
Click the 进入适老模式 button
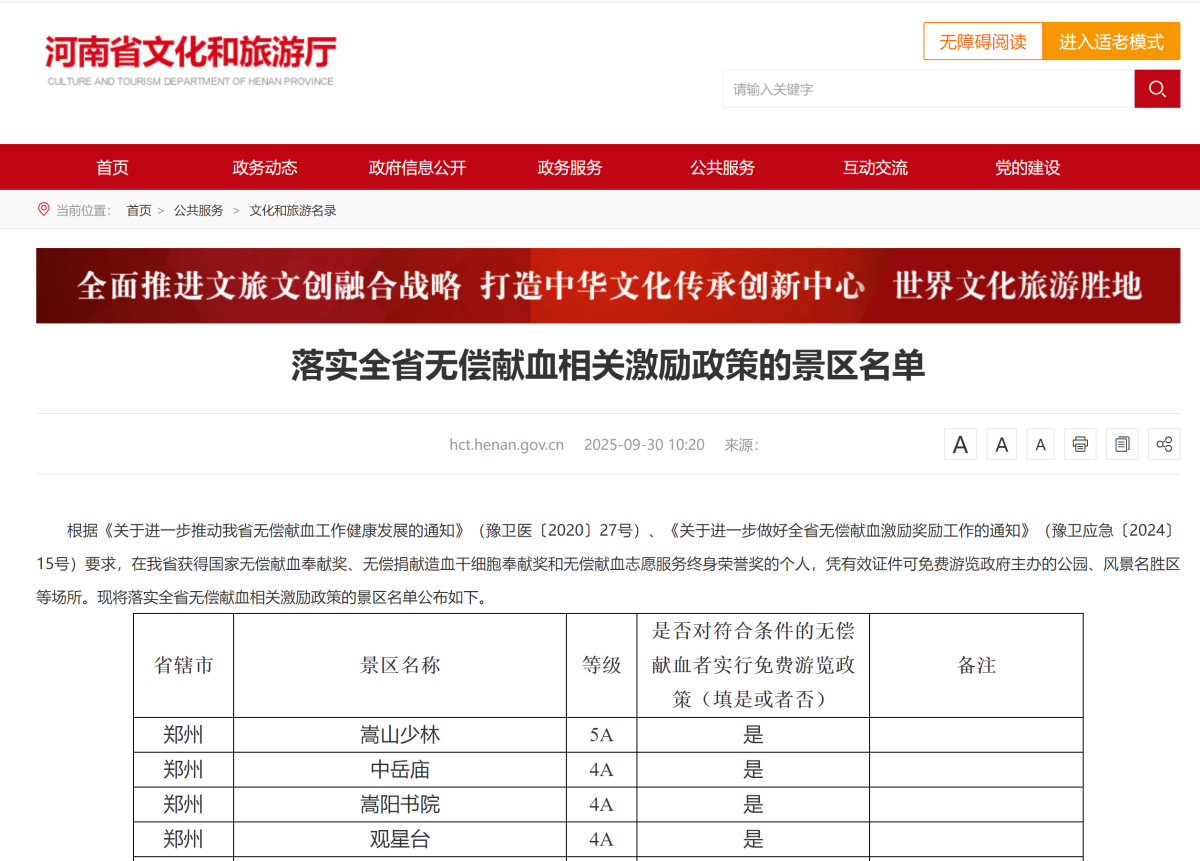(x=1111, y=42)
